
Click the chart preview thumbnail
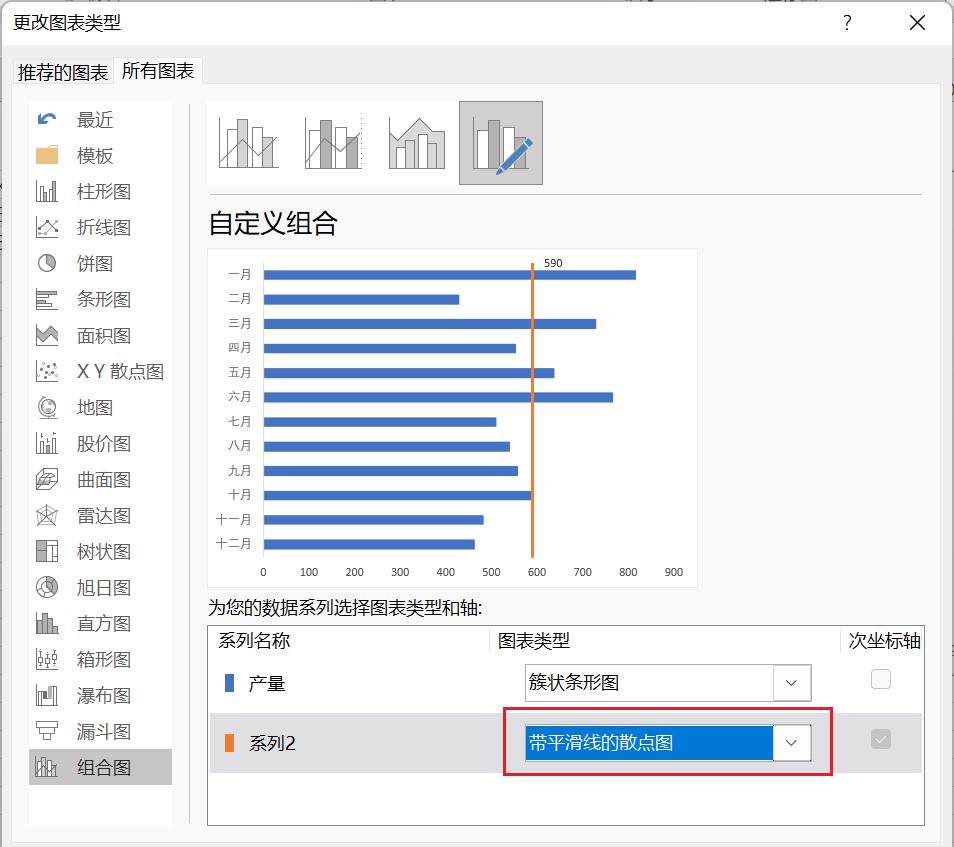pyautogui.click(x=453, y=418)
